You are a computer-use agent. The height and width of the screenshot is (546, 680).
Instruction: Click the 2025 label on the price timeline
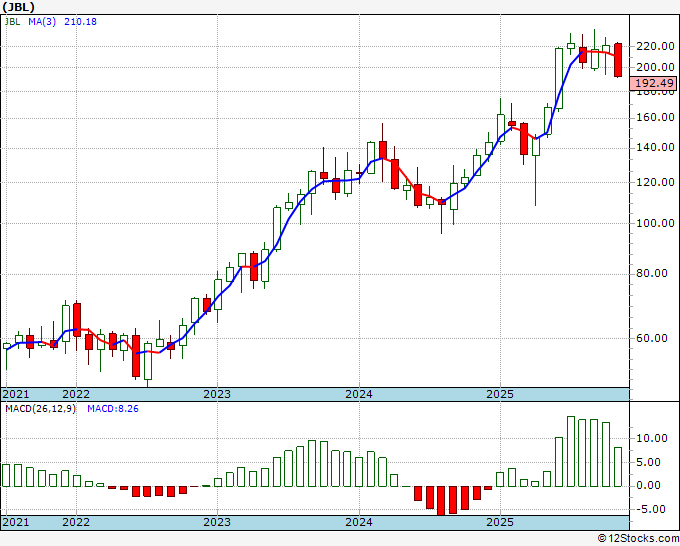(500, 394)
